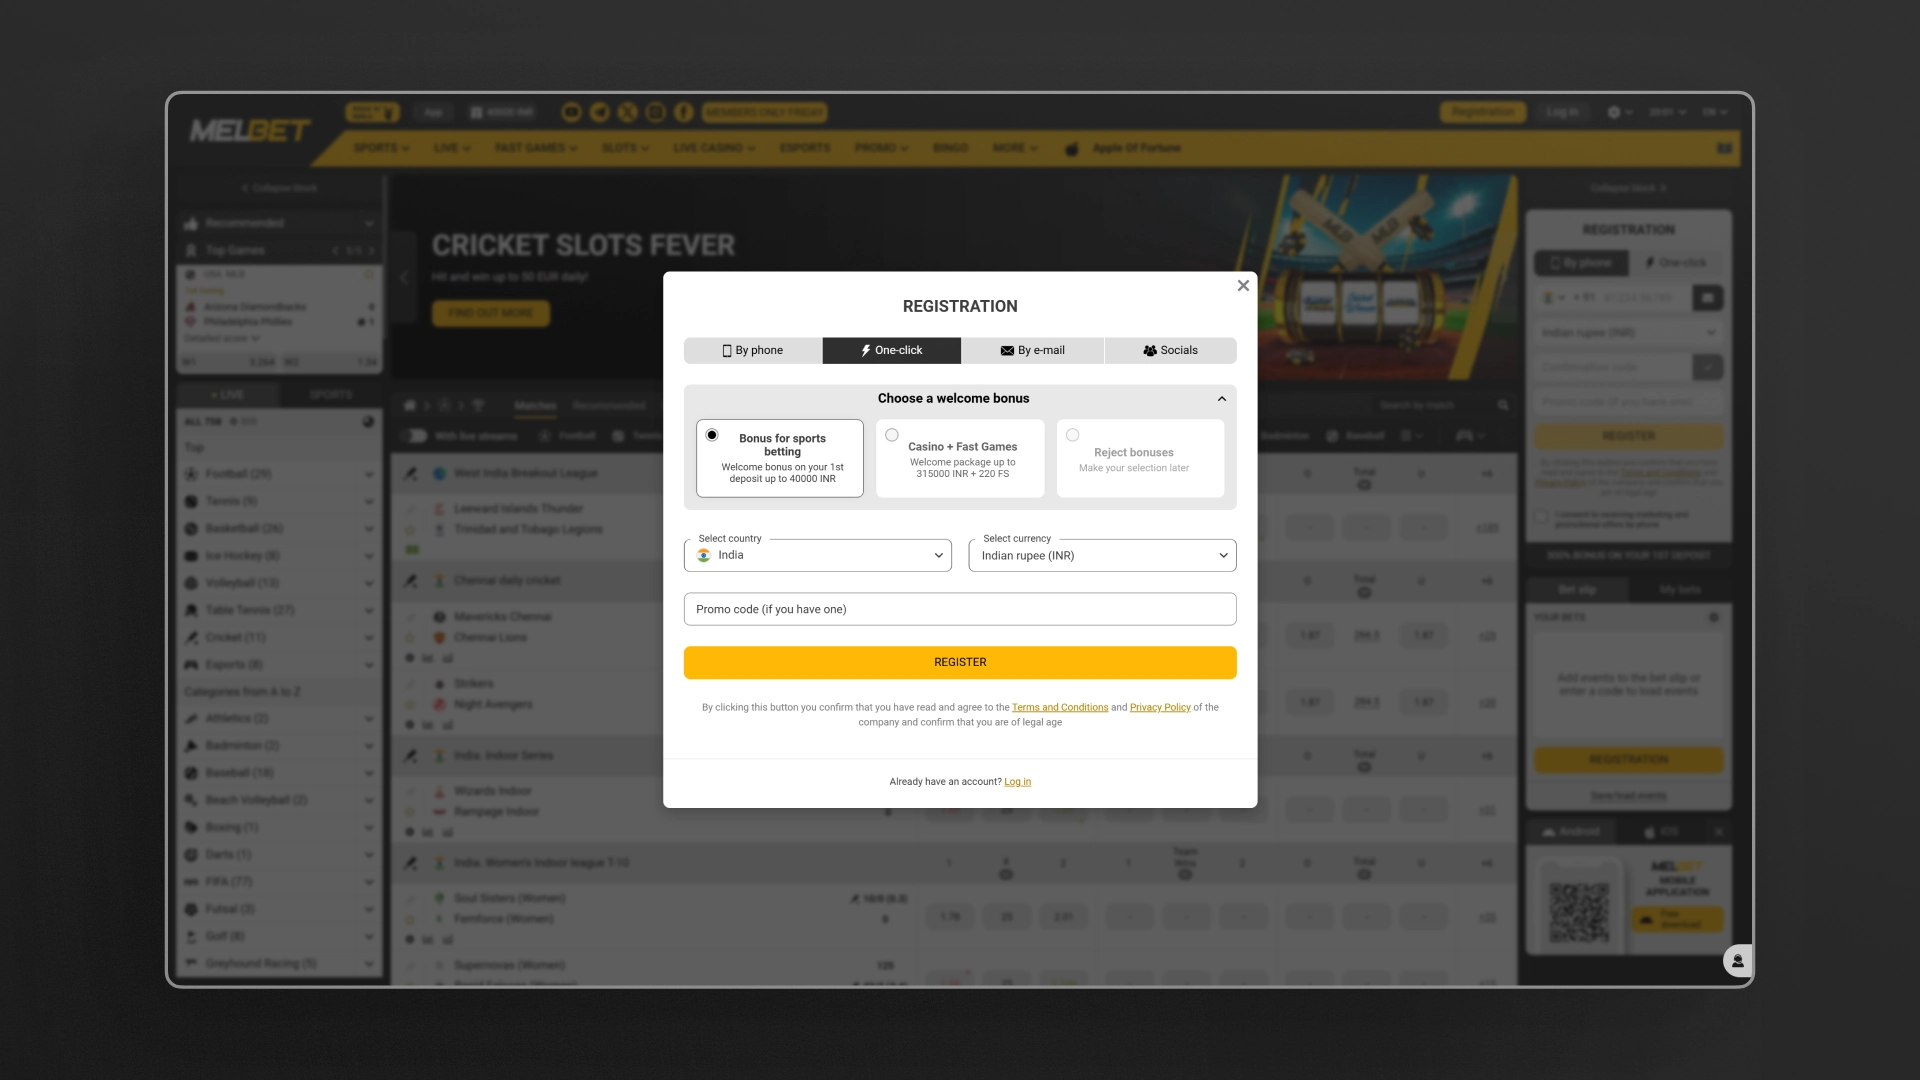Collapse the Choose a welcome bonus section
Screen dimensions: 1920x1080
pyautogui.click(x=1222, y=399)
